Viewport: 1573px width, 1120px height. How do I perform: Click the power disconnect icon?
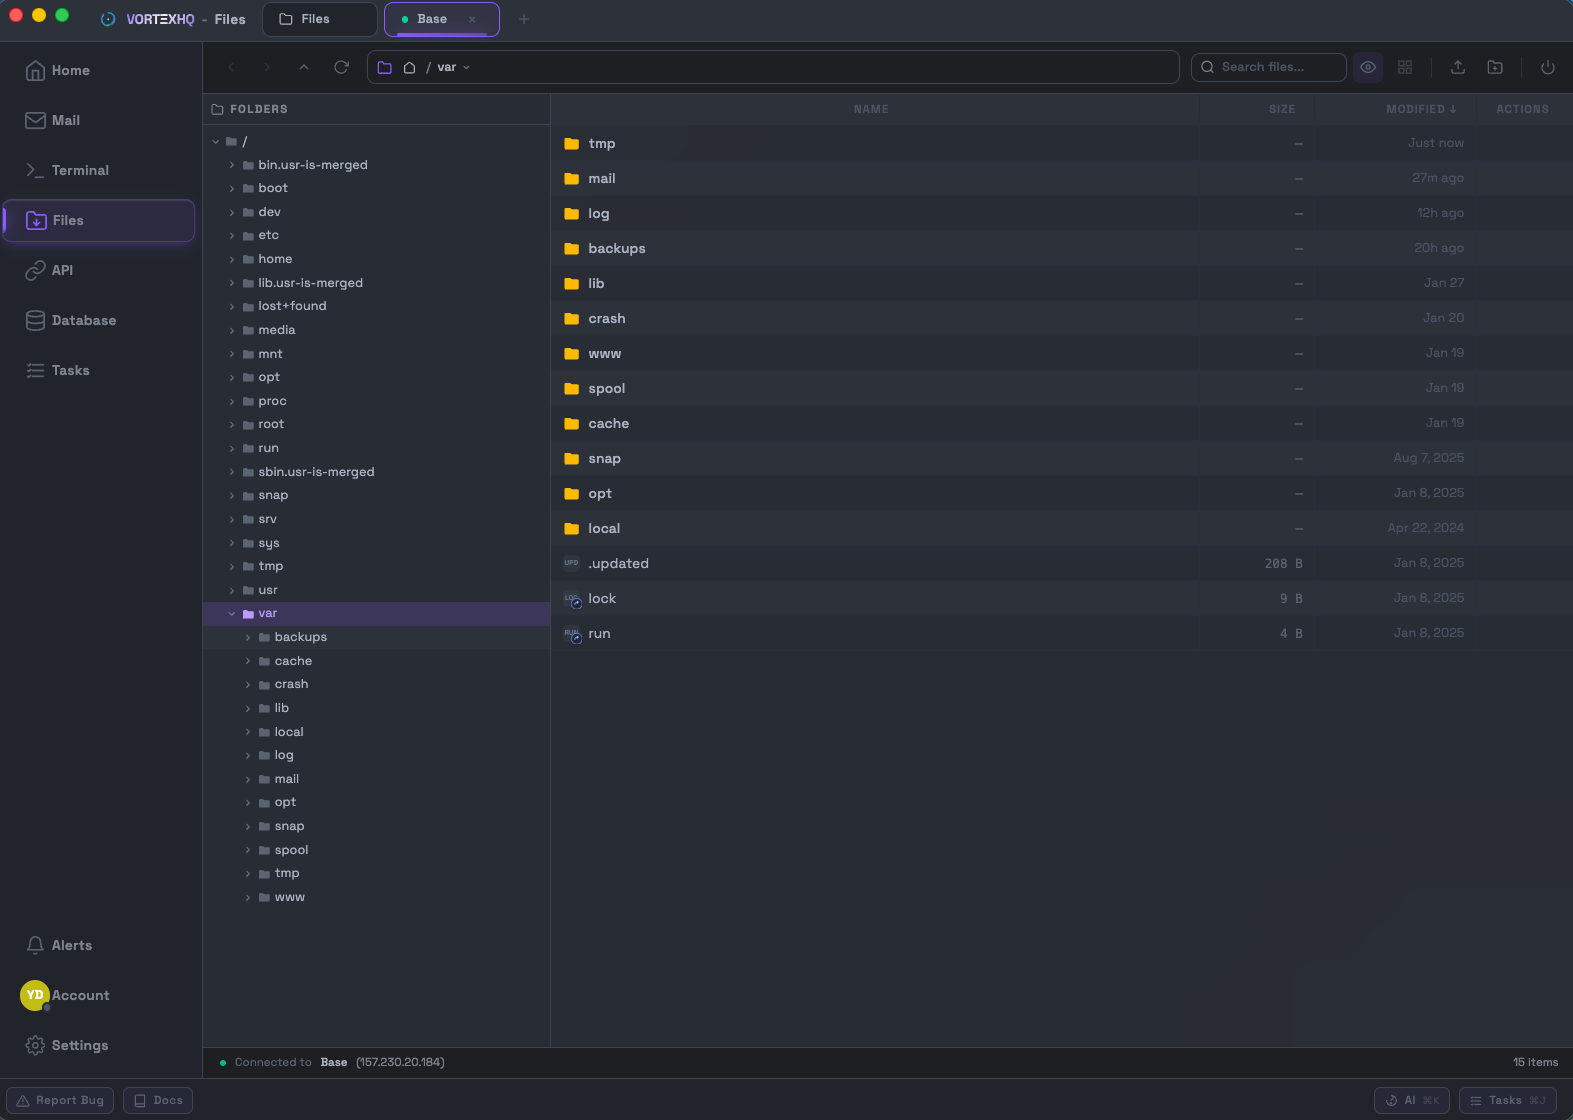1548,67
